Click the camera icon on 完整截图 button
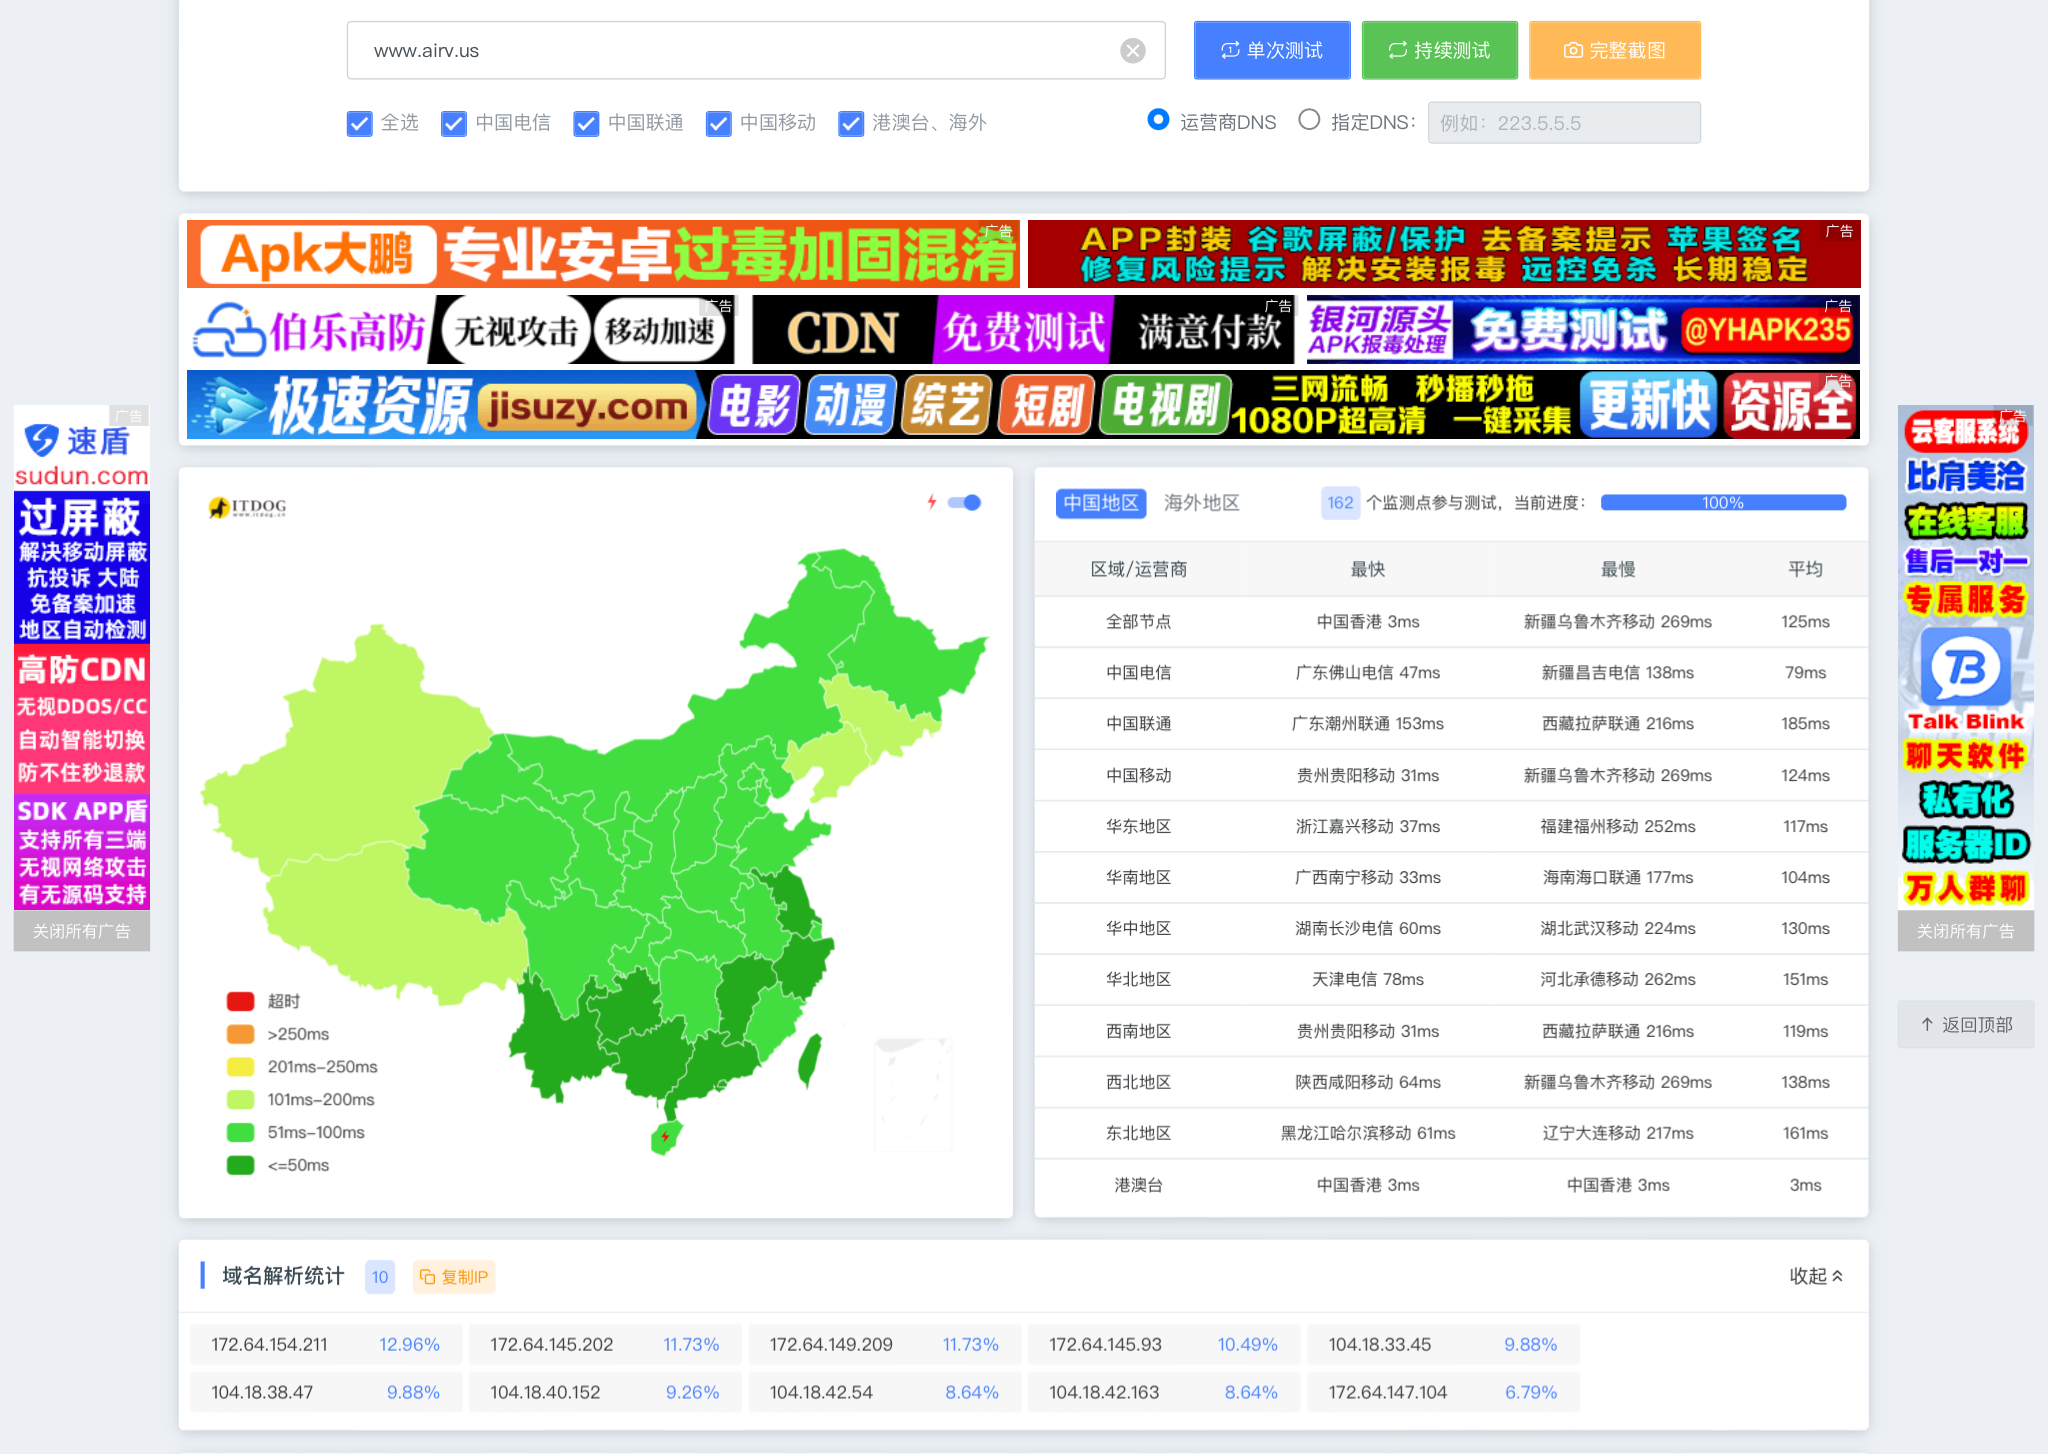 click(1573, 51)
